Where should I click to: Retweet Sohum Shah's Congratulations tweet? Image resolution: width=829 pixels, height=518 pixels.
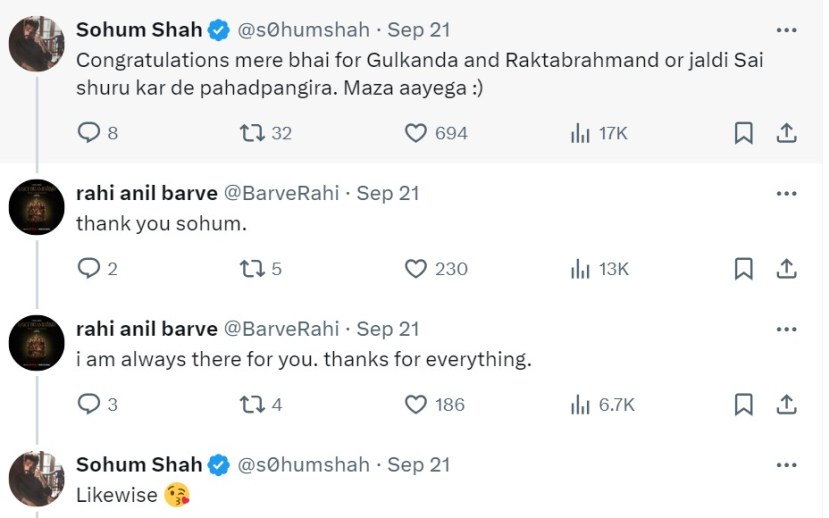pos(252,133)
